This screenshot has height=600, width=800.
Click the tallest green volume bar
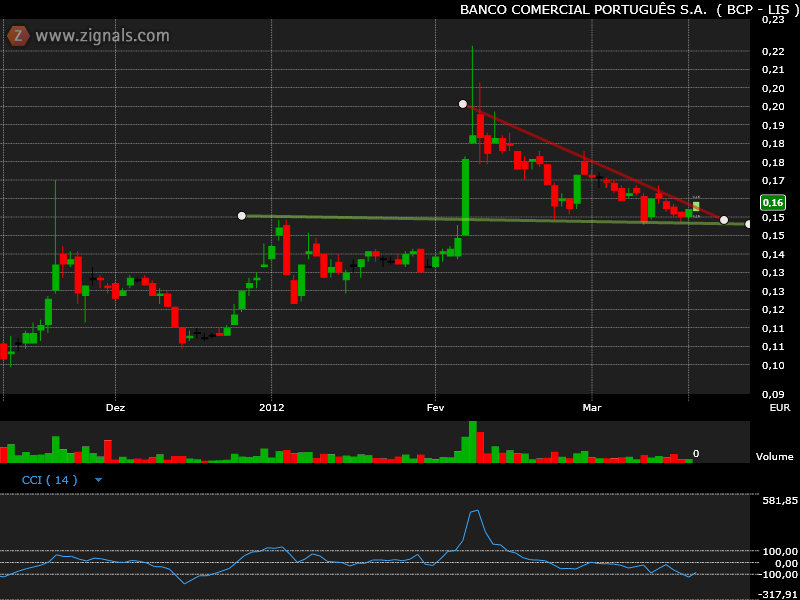coord(472,442)
